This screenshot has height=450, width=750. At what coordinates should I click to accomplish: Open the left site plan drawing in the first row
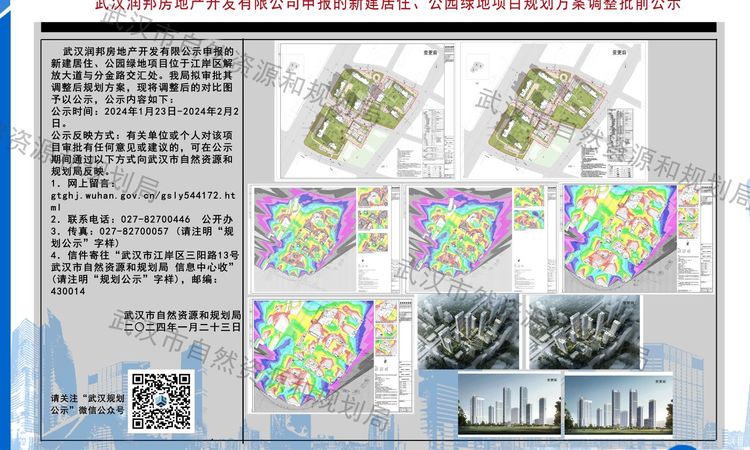click(365, 111)
